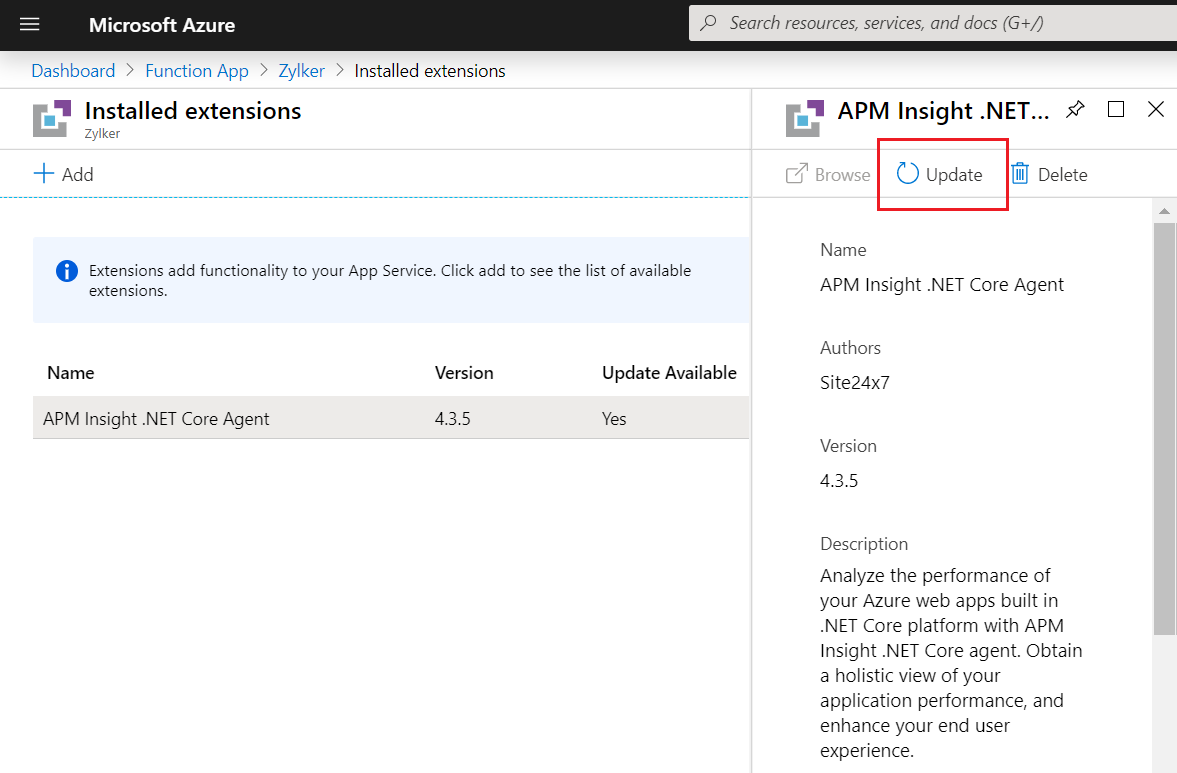Close the APM Insight details blade
1177x773 pixels.
pyautogui.click(x=1156, y=110)
